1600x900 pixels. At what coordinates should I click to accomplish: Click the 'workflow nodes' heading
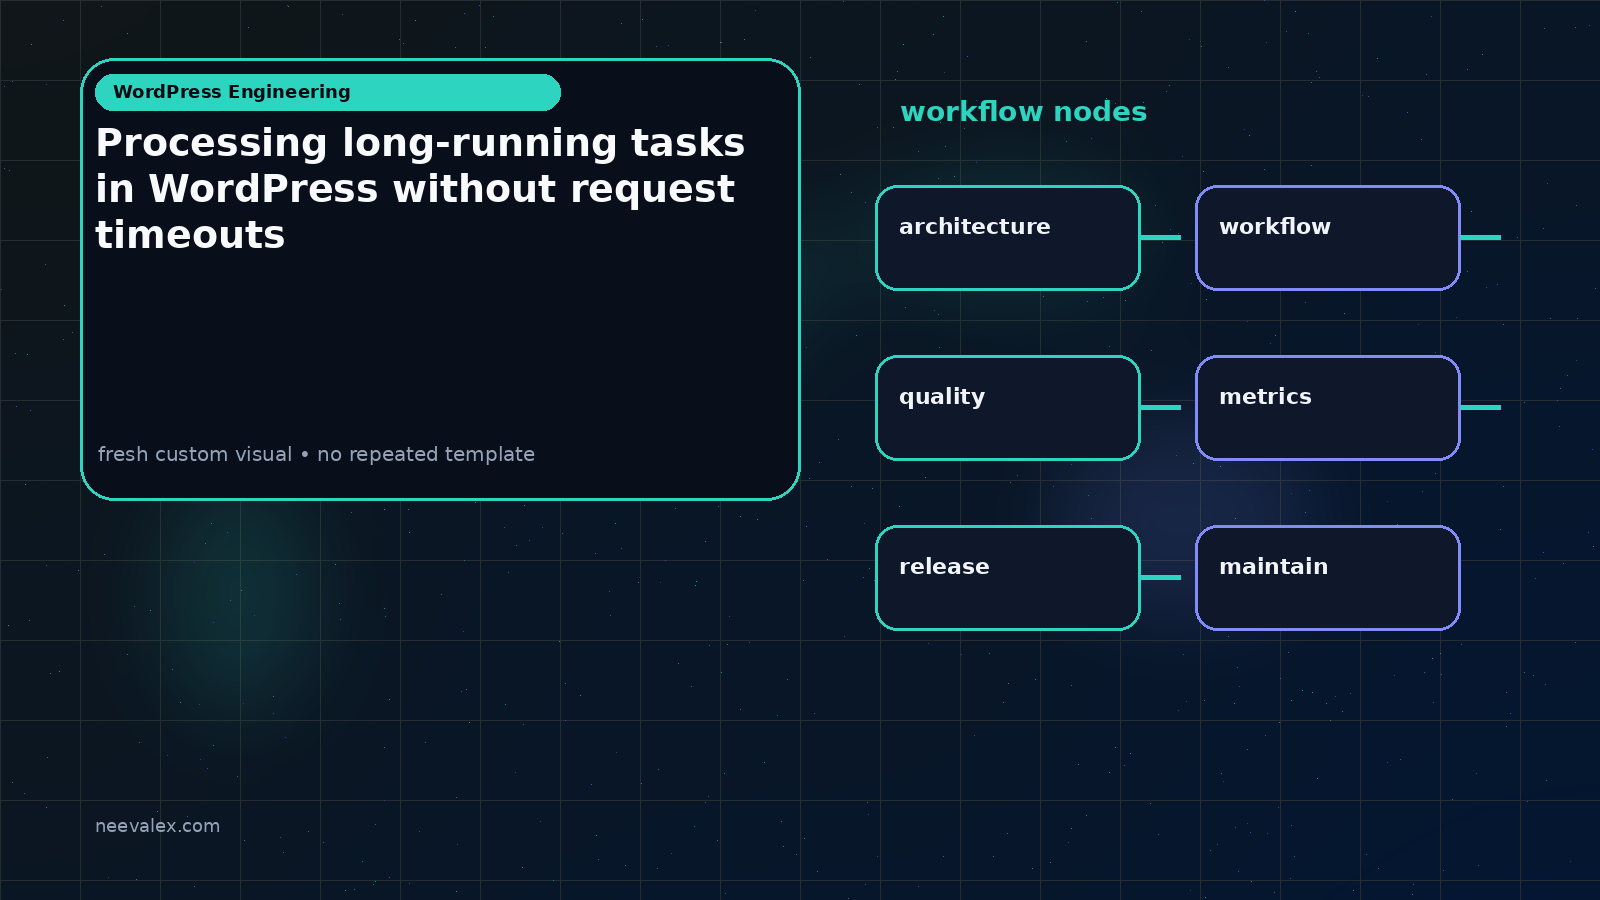pos(1023,112)
